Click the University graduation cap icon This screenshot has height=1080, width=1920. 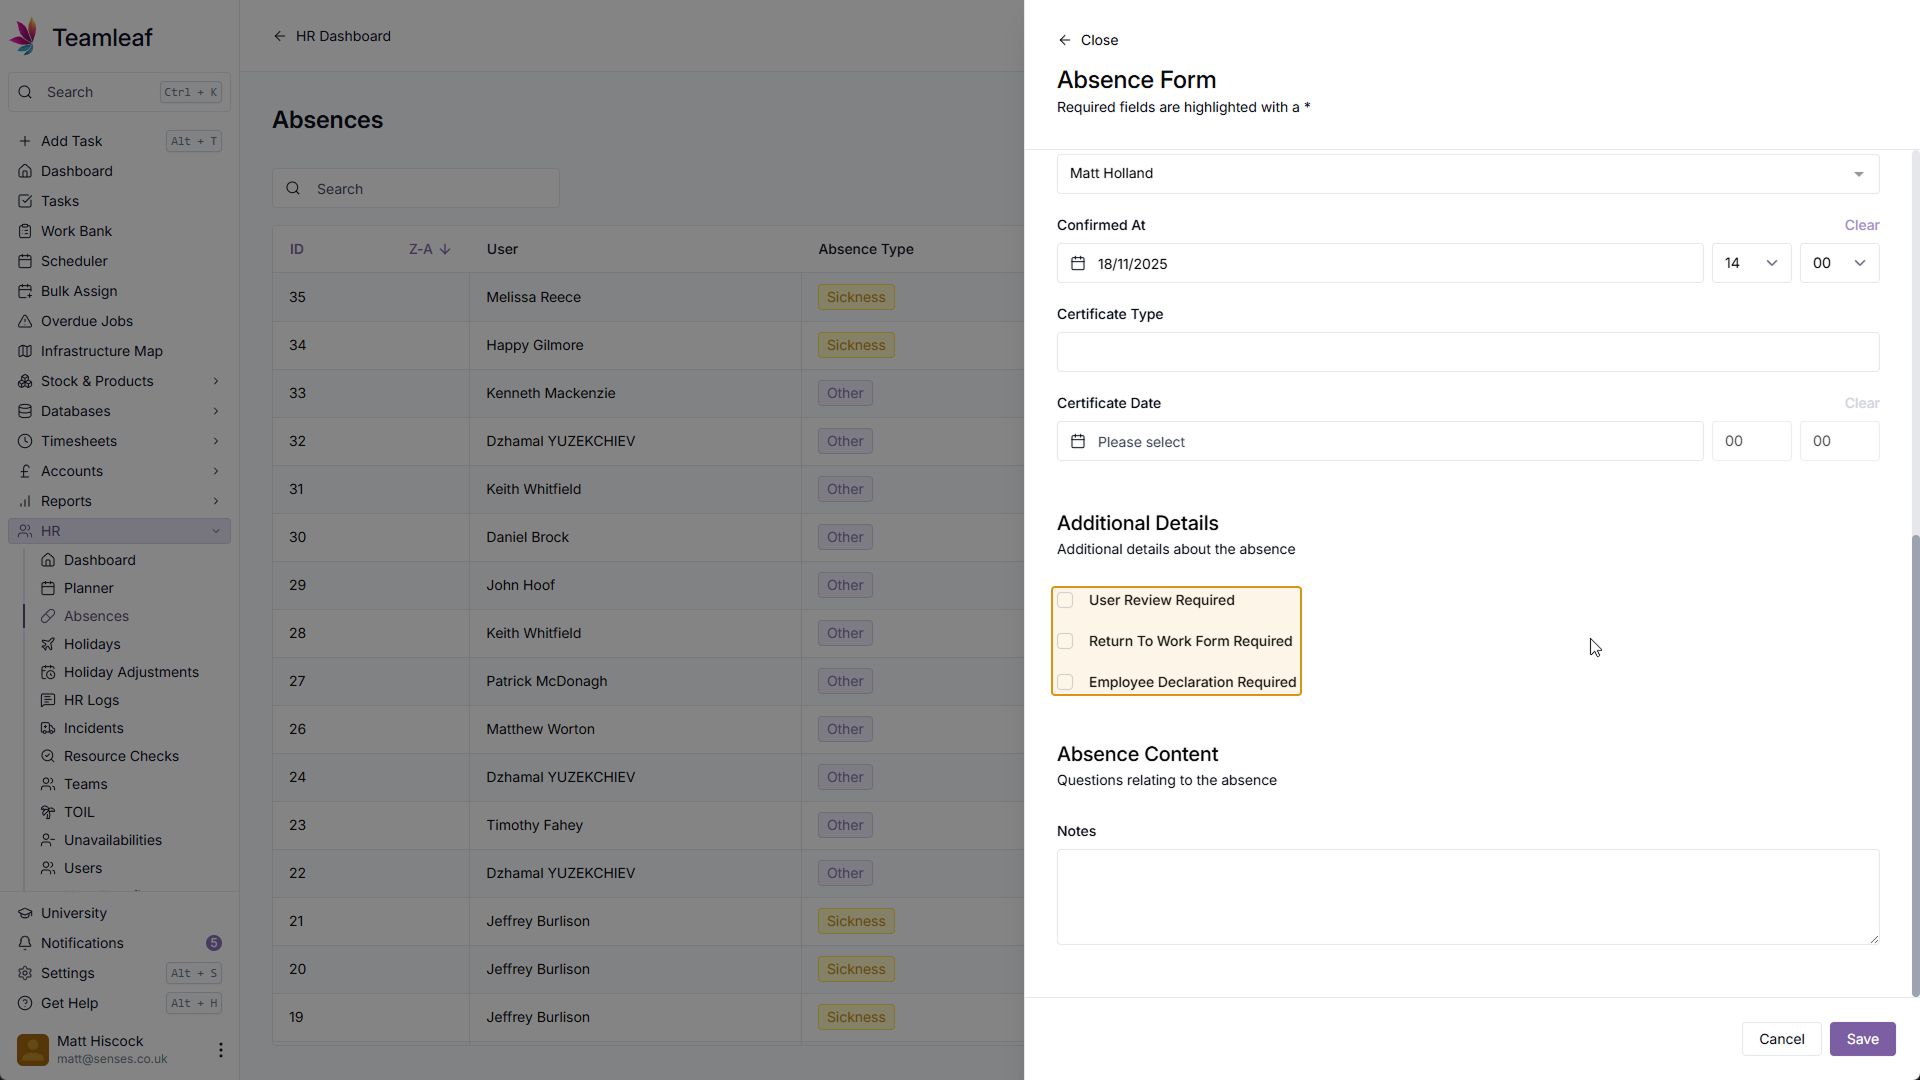pos(25,913)
